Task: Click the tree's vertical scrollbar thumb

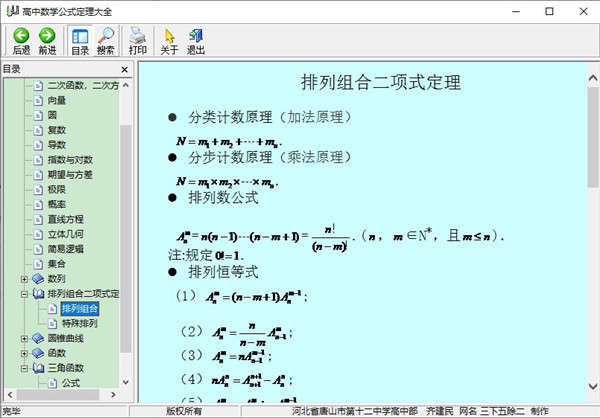Action: tap(126, 238)
